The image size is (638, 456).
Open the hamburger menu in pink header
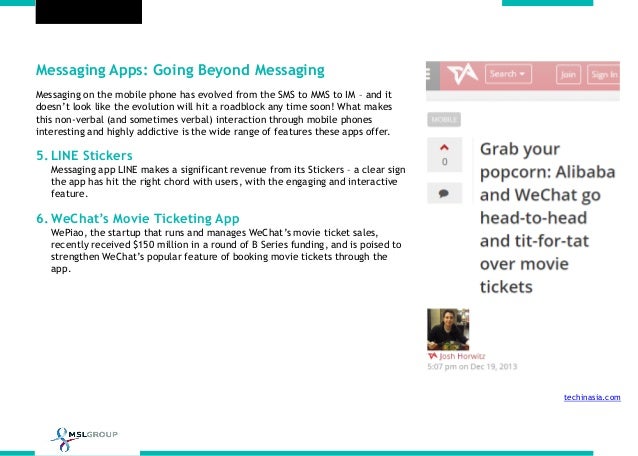tap(428, 74)
